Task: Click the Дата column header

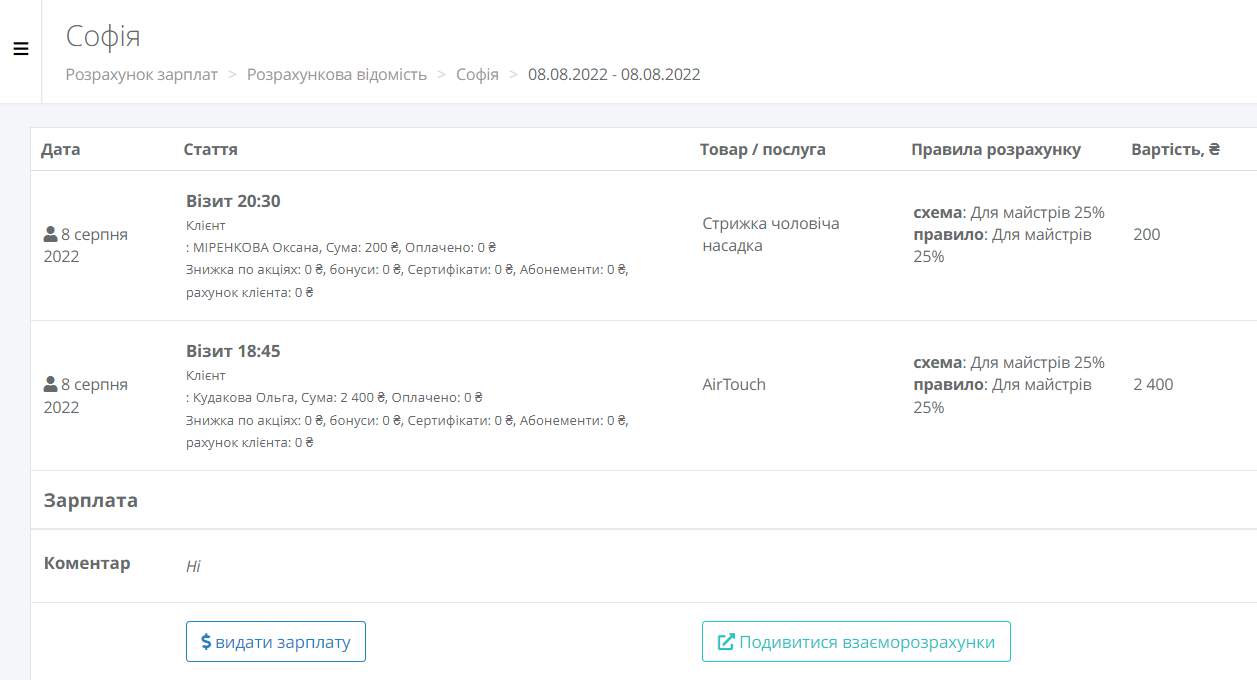Action: coord(60,149)
